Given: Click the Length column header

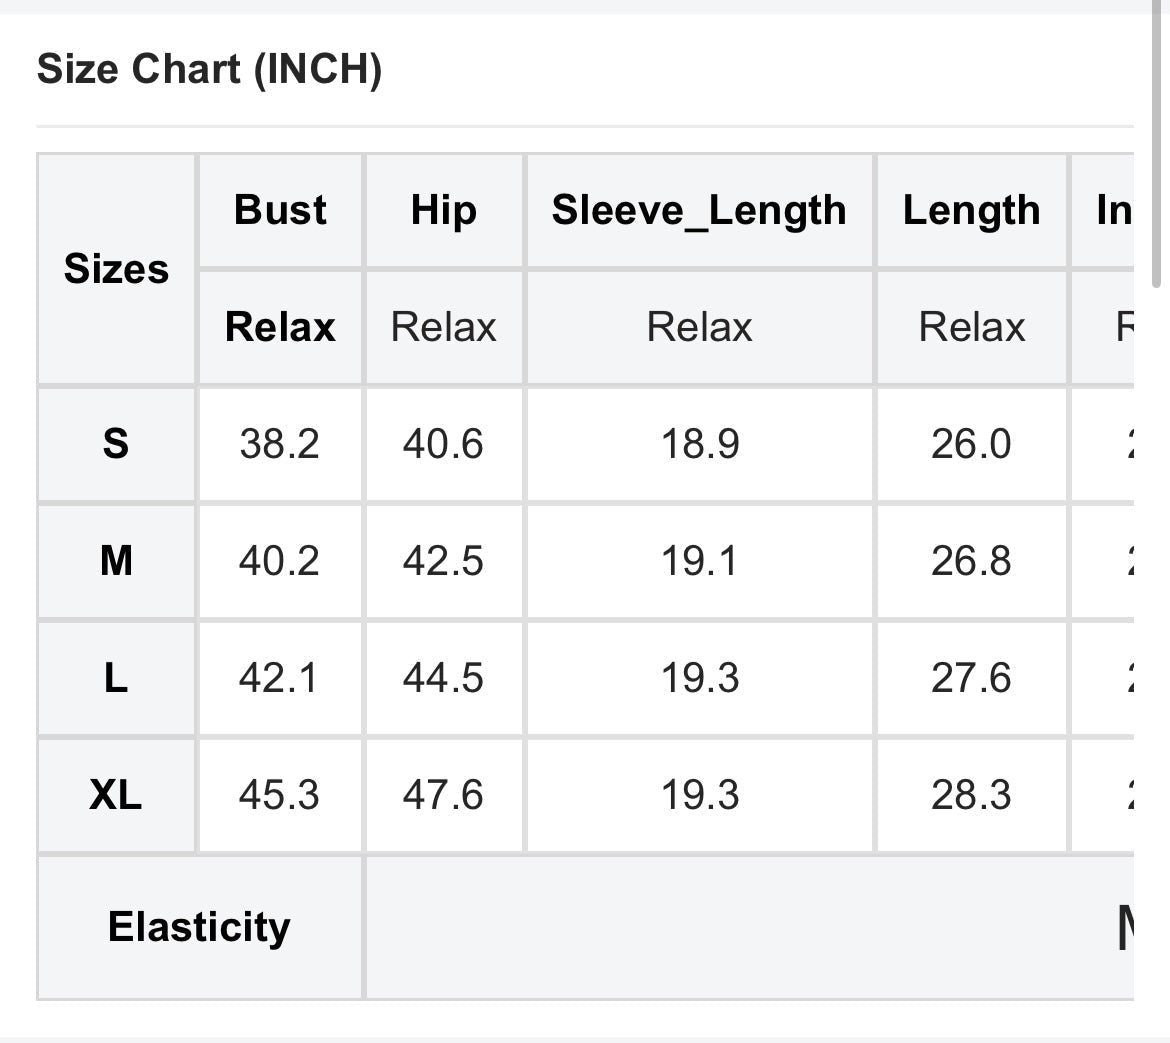Looking at the screenshot, I should tap(971, 210).
